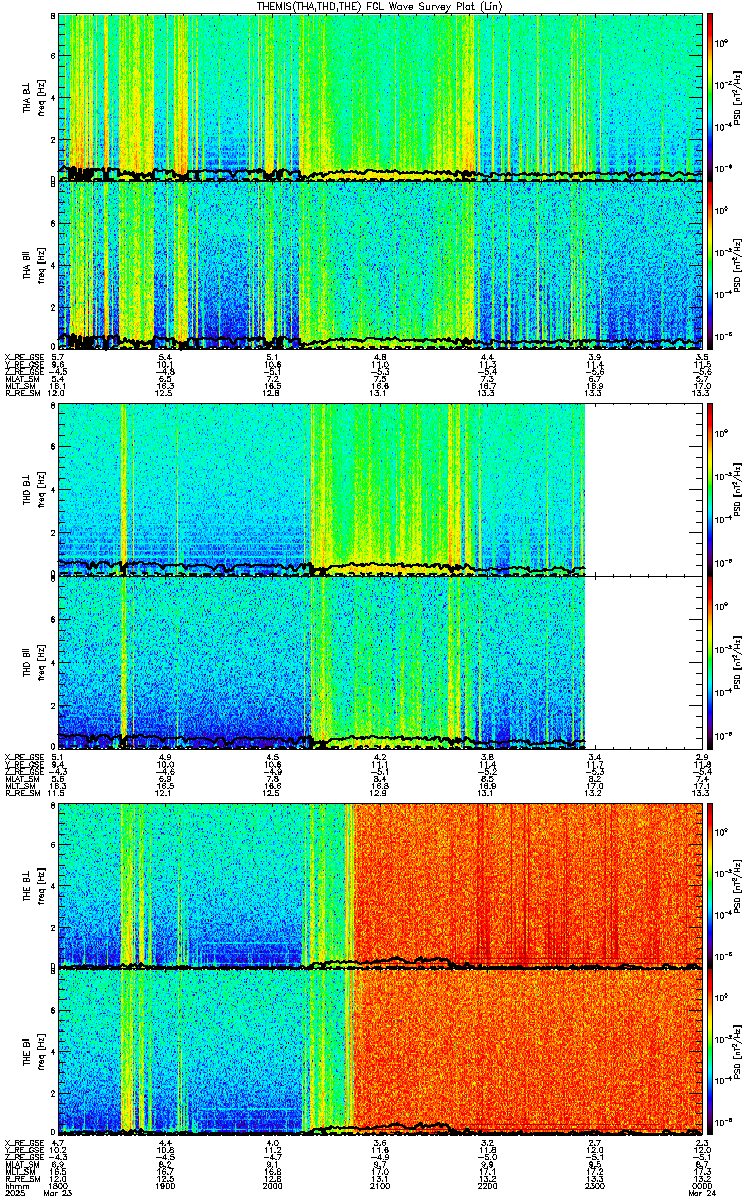Click inside the THE BII spectrogram panel

381,1050
